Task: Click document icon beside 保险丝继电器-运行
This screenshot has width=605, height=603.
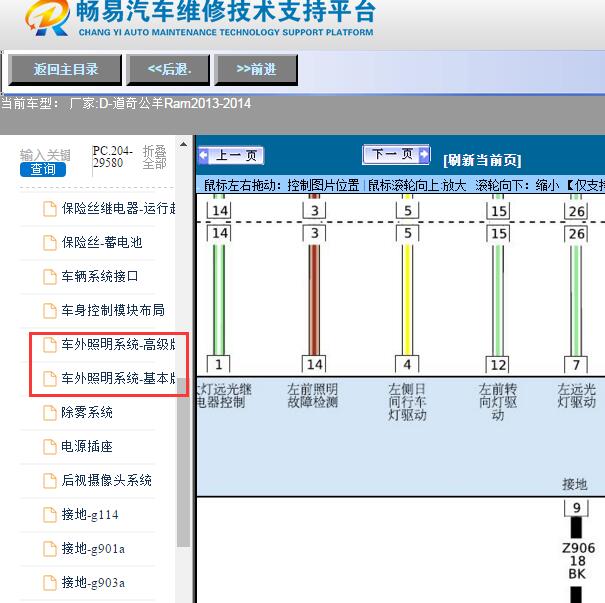Action: click(x=49, y=209)
